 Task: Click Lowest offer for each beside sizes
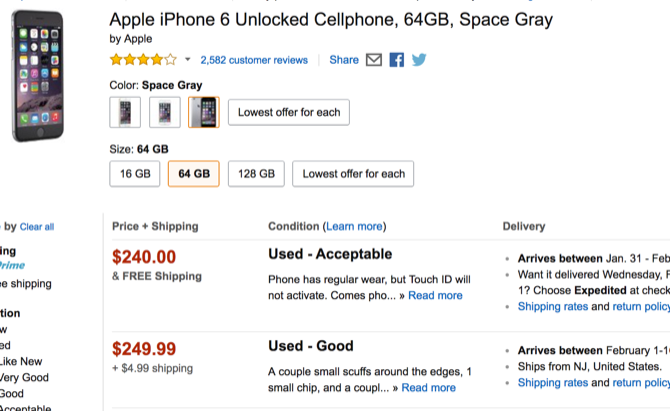[x=353, y=173]
